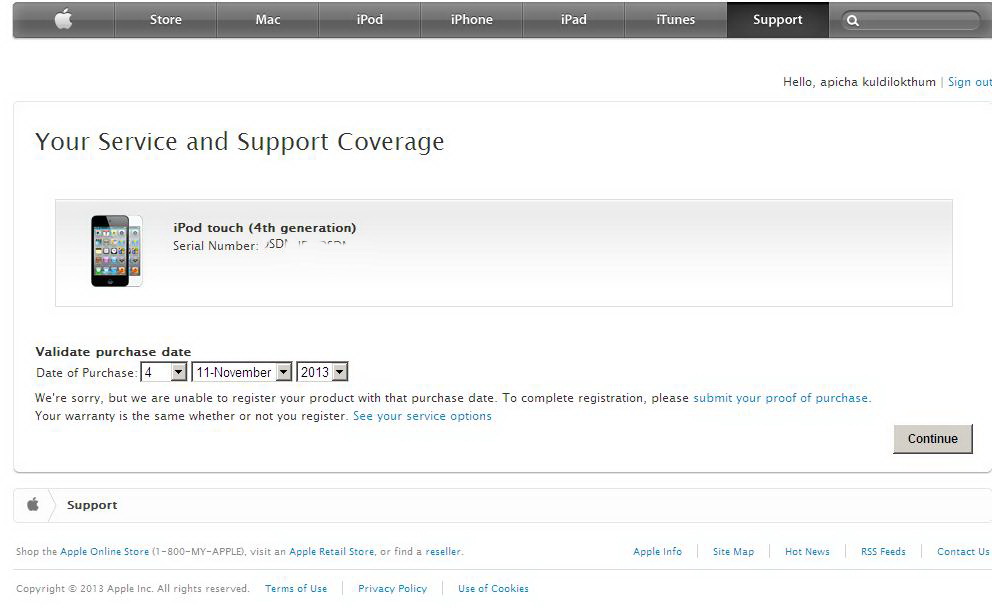The width and height of the screenshot is (992, 616).
Task: Open the Apple Online Store link
Action: 104,551
